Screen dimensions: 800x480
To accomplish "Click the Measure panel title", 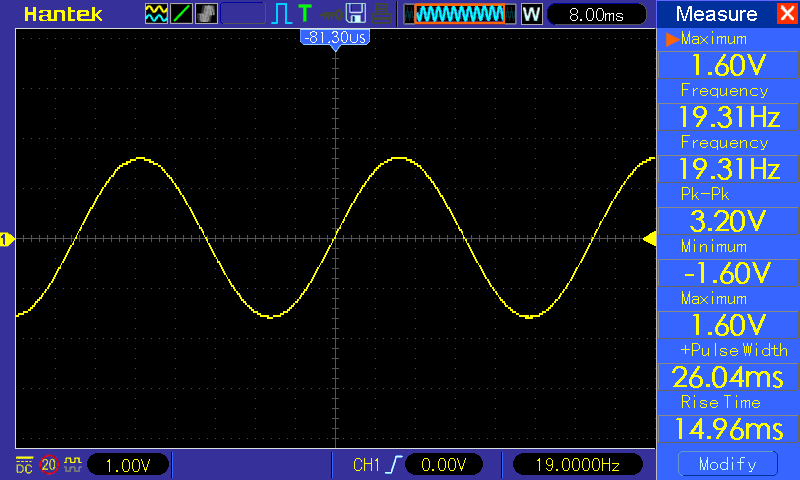I will click(716, 14).
